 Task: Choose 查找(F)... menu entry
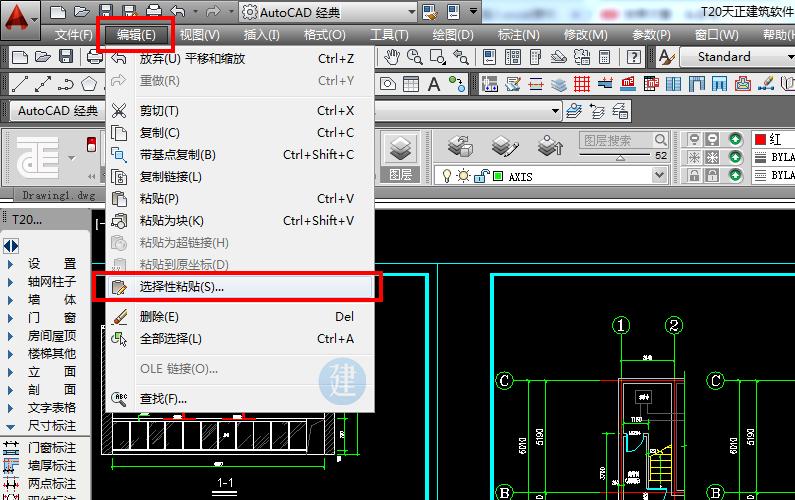tap(240, 399)
